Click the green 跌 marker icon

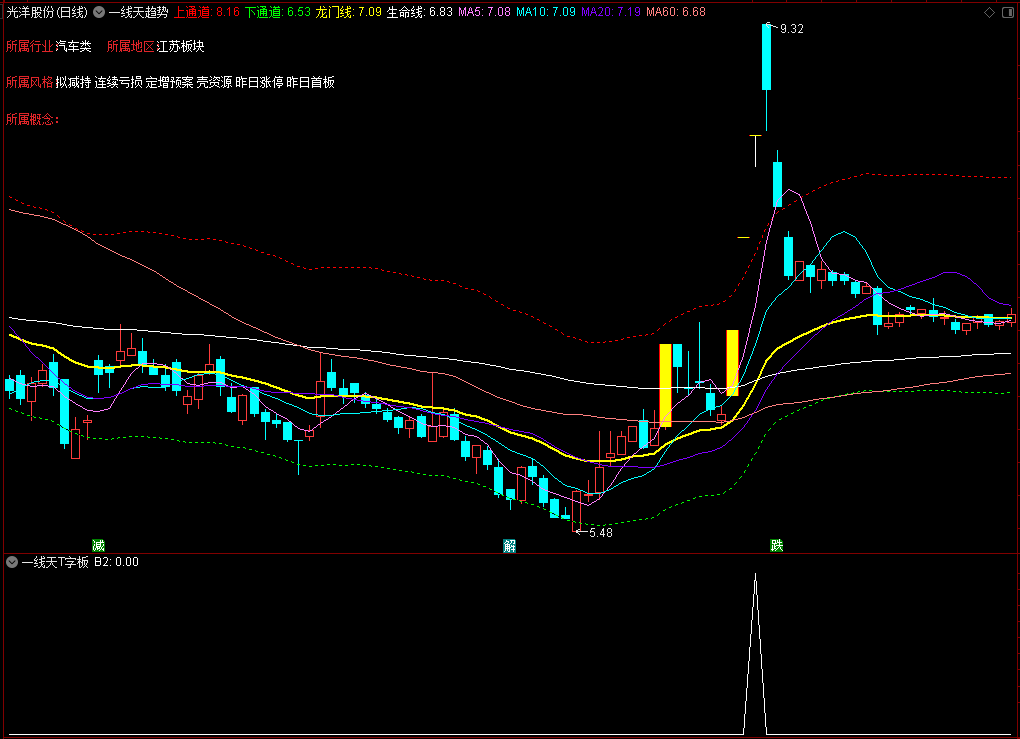click(776, 545)
